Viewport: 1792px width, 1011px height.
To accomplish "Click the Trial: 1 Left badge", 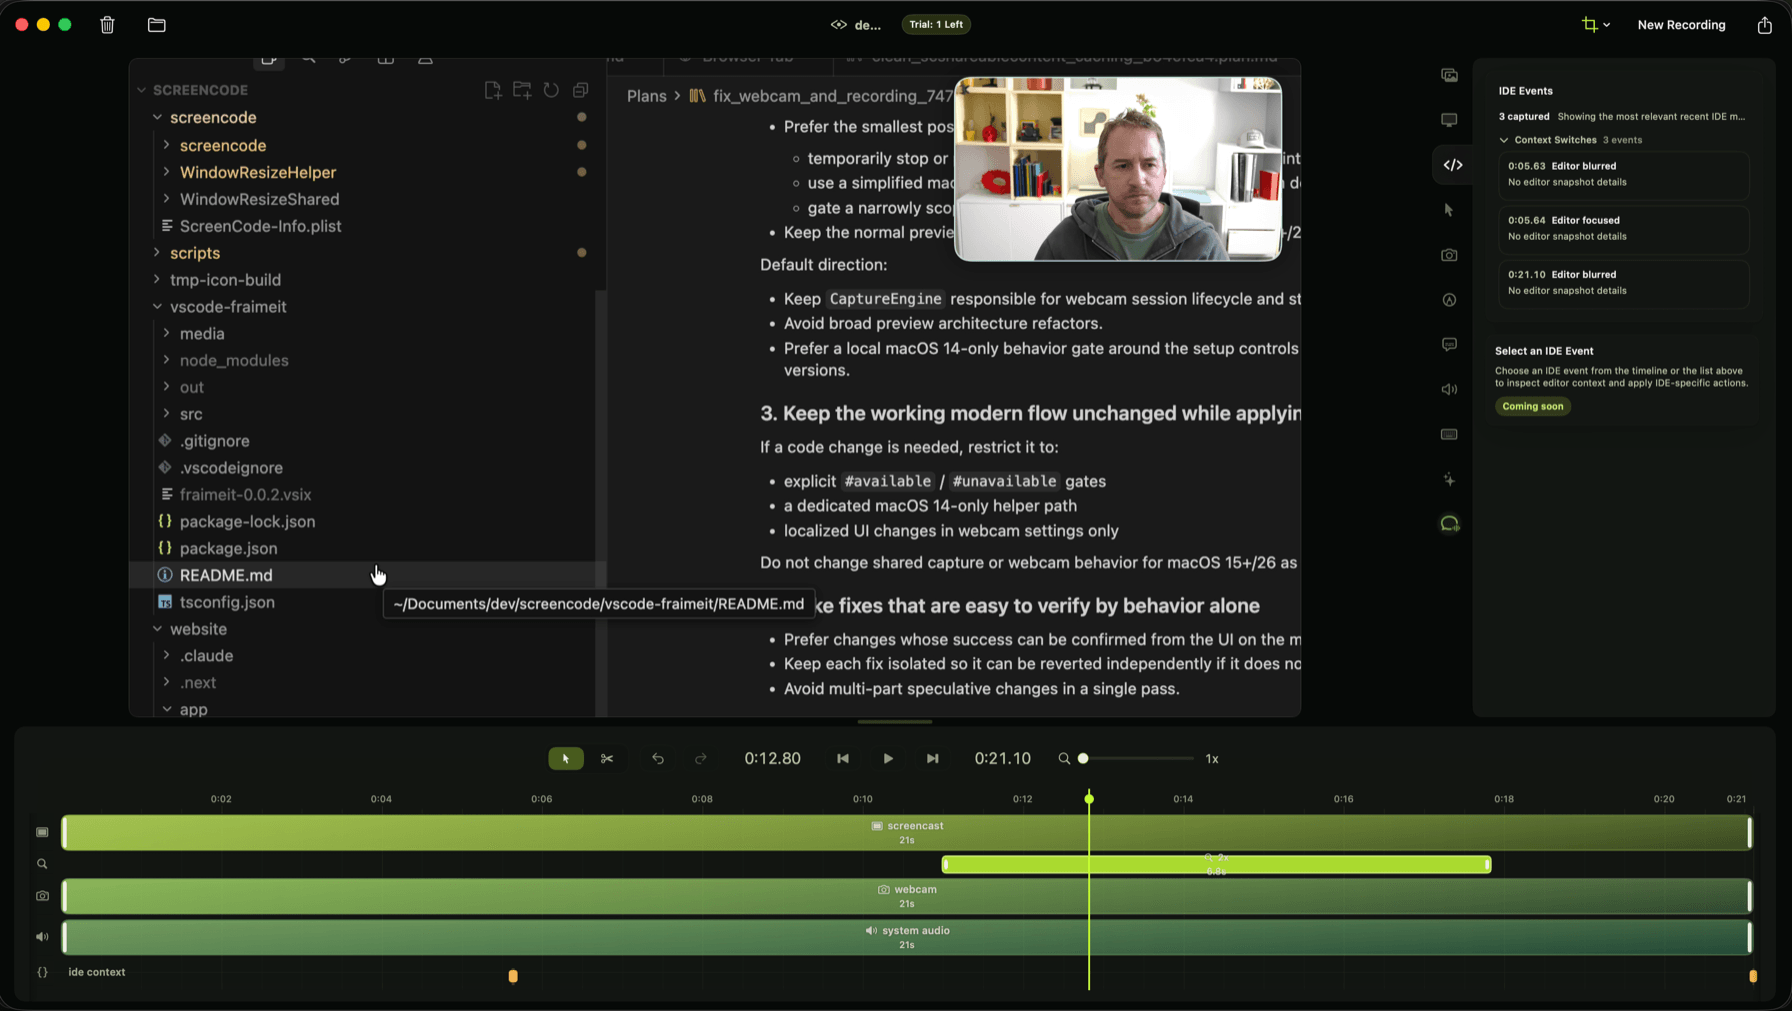I will tap(936, 25).
